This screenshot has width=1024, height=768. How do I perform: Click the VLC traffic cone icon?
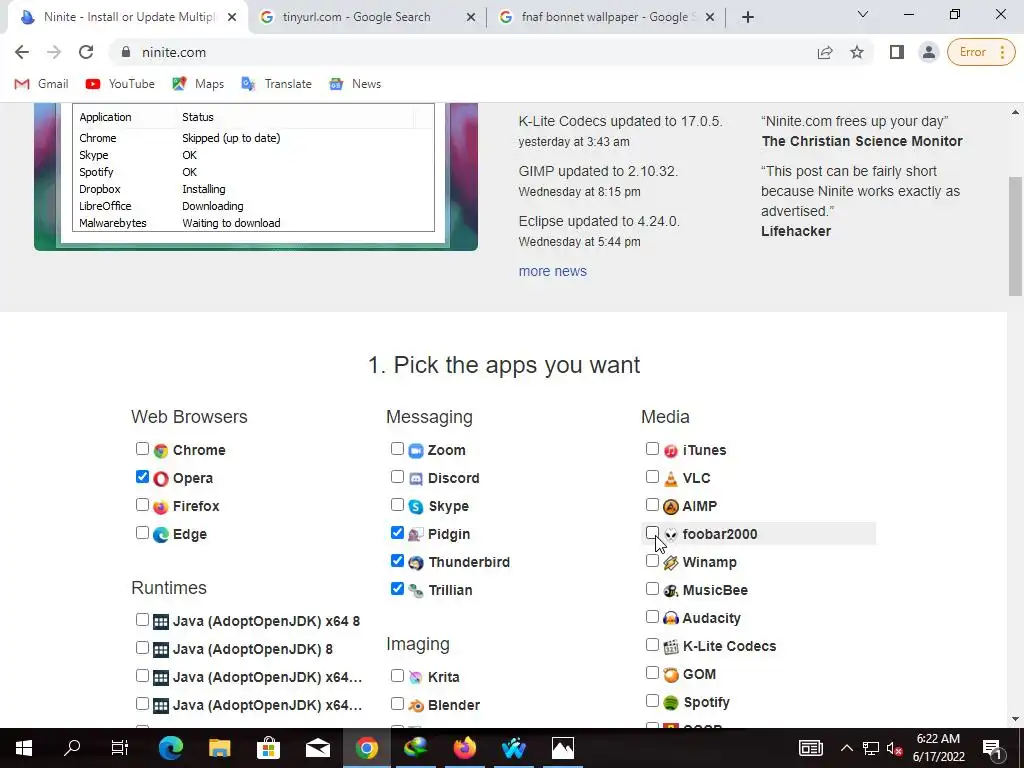tap(671, 479)
